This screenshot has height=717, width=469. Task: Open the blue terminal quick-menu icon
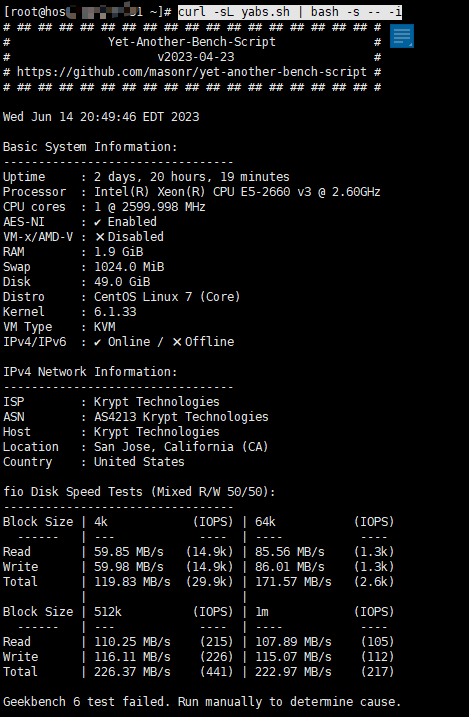click(x=402, y=36)
